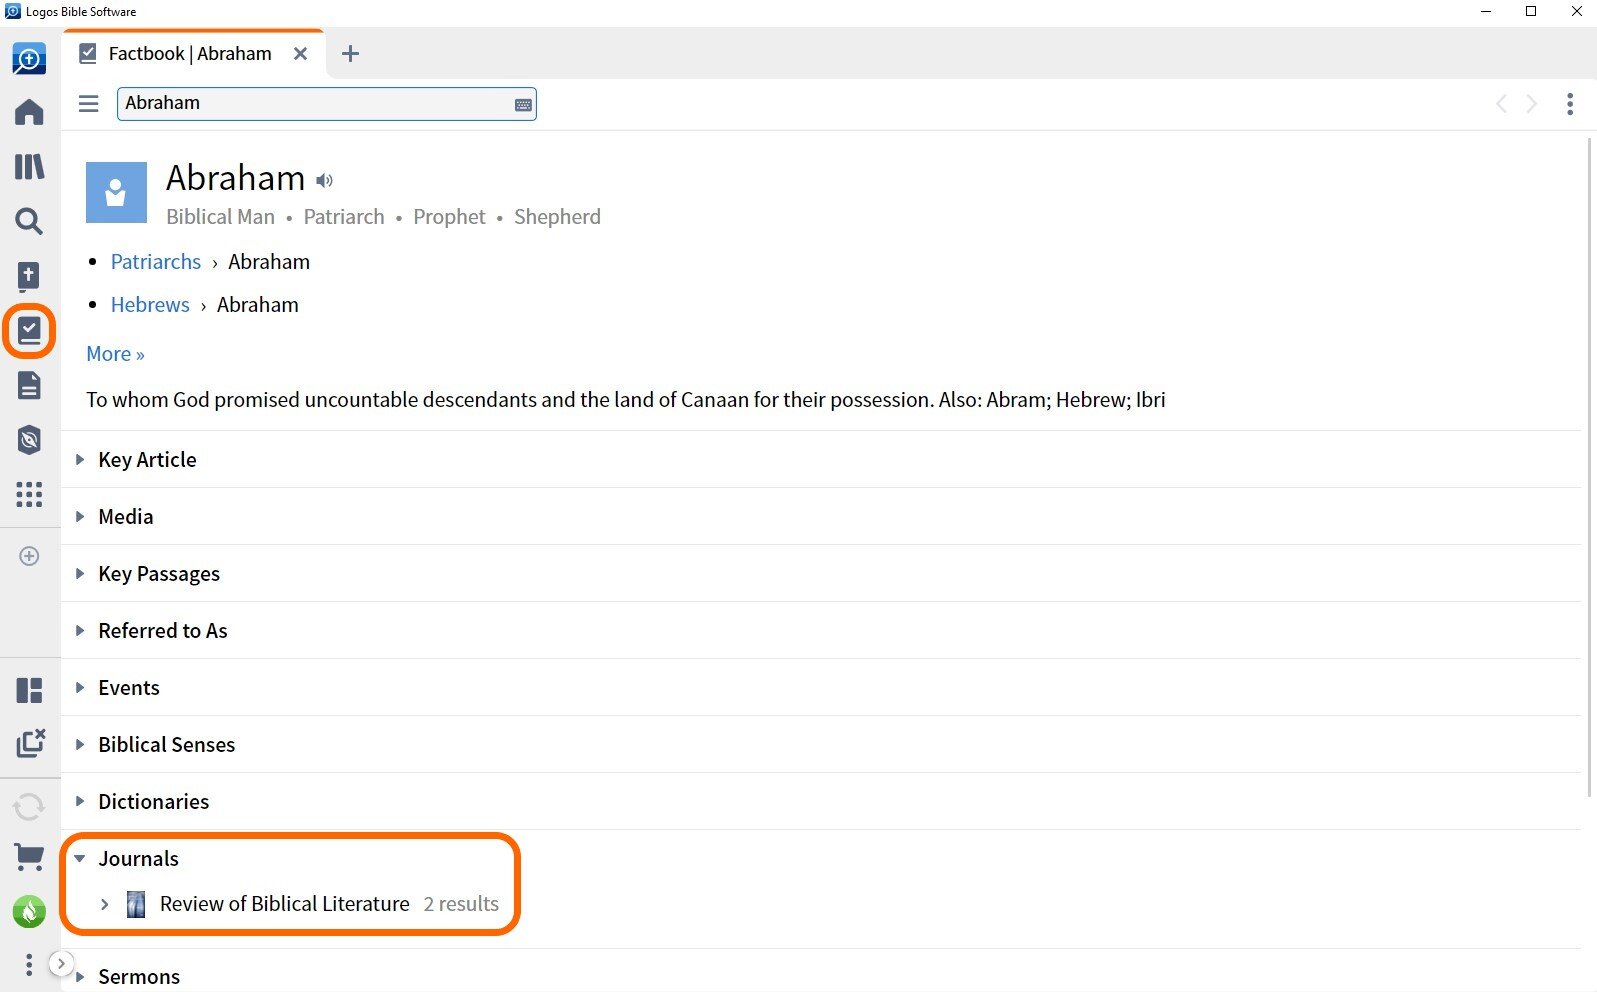This screenshot has height=992, width=1597.
Task: Open the Library books icon
Action: [x=29, y=166]
